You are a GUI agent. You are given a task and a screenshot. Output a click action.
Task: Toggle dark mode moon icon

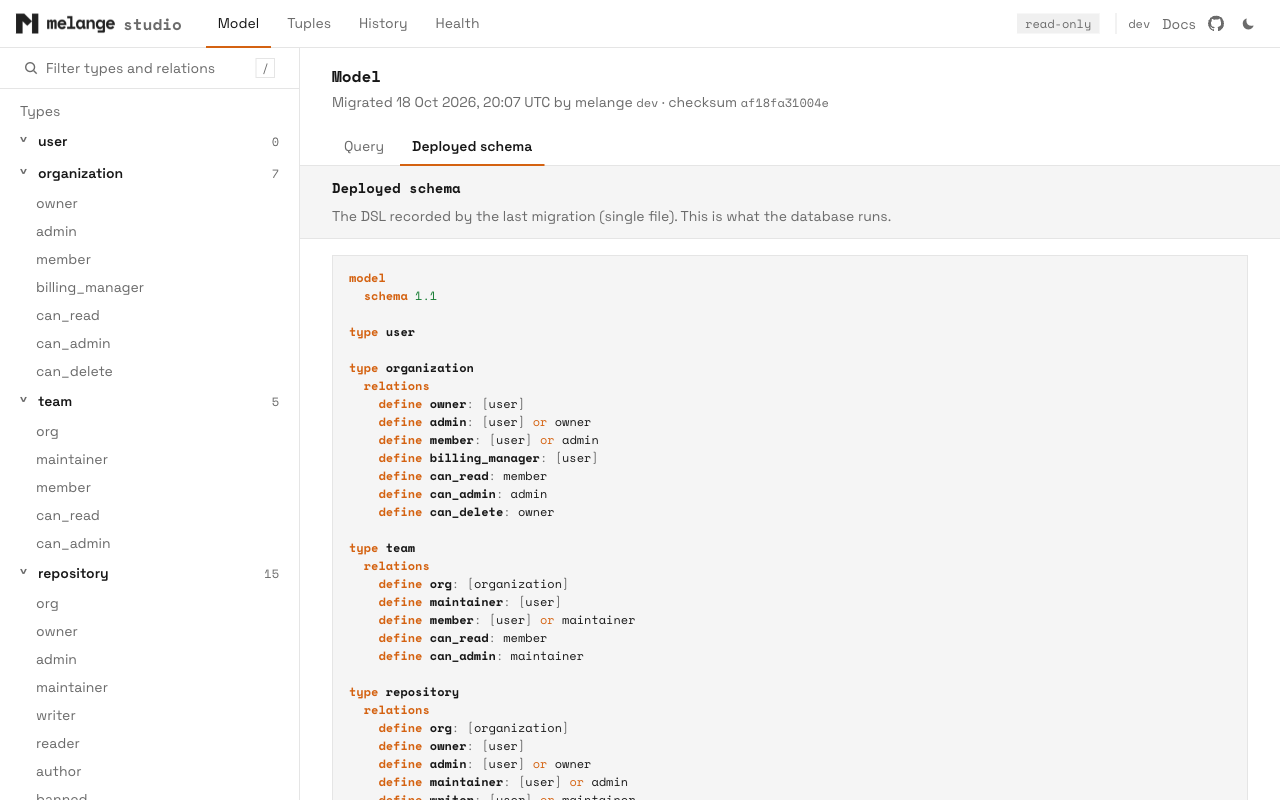(1248, 24)
